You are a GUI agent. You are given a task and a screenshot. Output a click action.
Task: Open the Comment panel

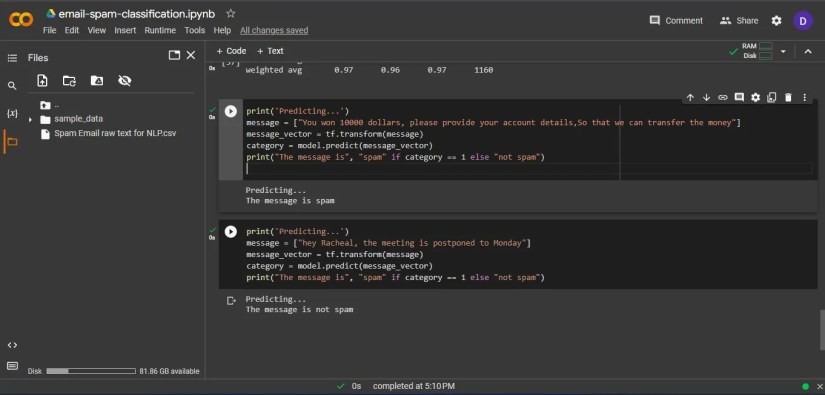point(676,21)
